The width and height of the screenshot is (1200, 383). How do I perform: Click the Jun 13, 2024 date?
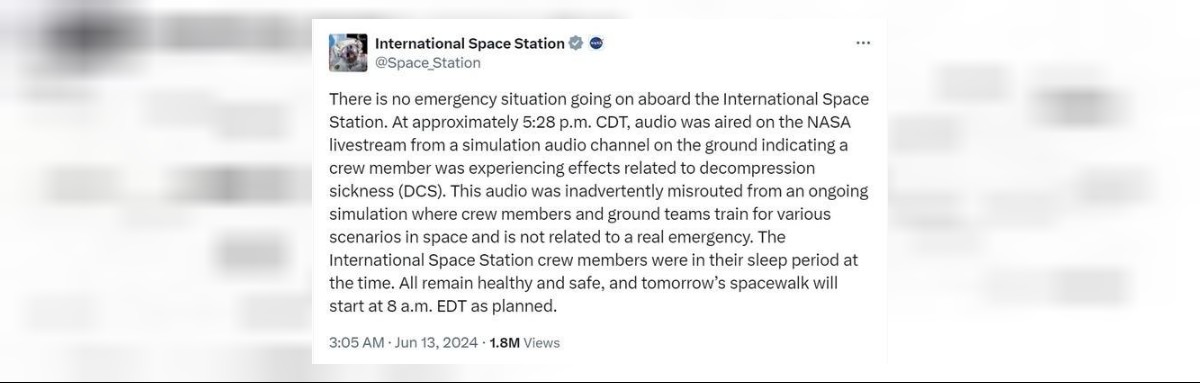[x=437, y=342]
